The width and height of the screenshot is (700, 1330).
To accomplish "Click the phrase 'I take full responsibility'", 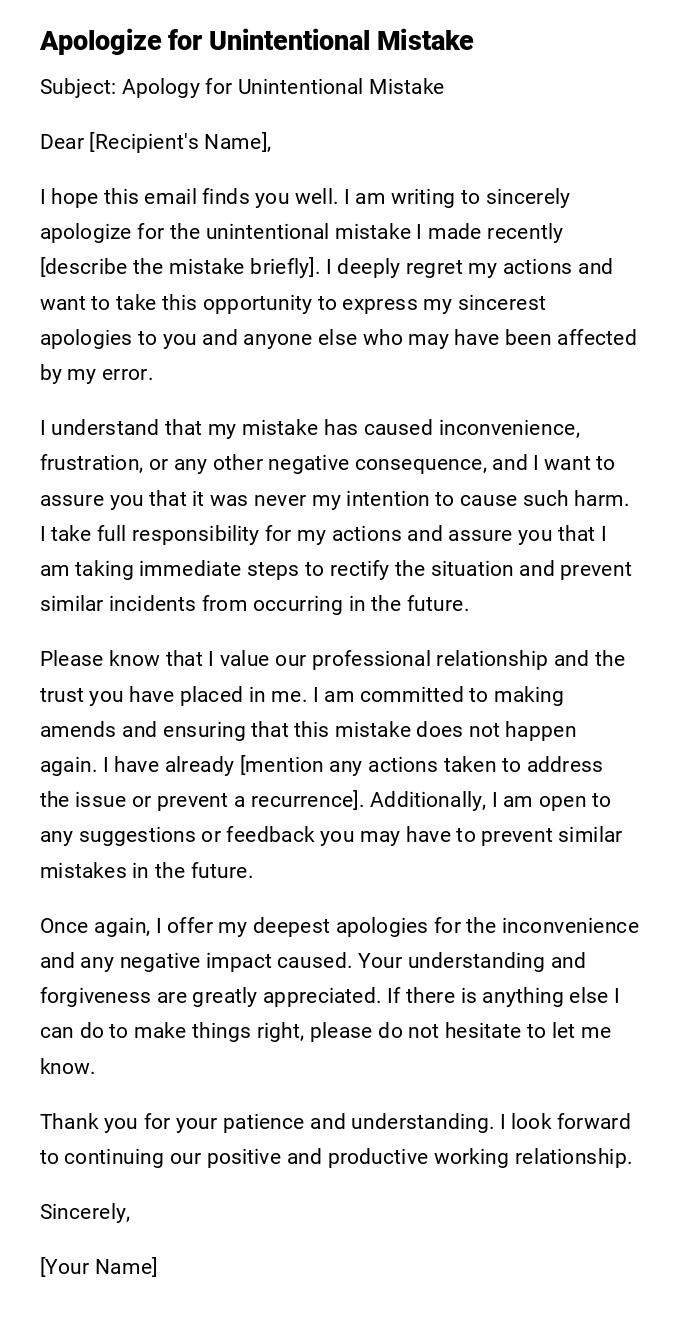I will [150, 534].
